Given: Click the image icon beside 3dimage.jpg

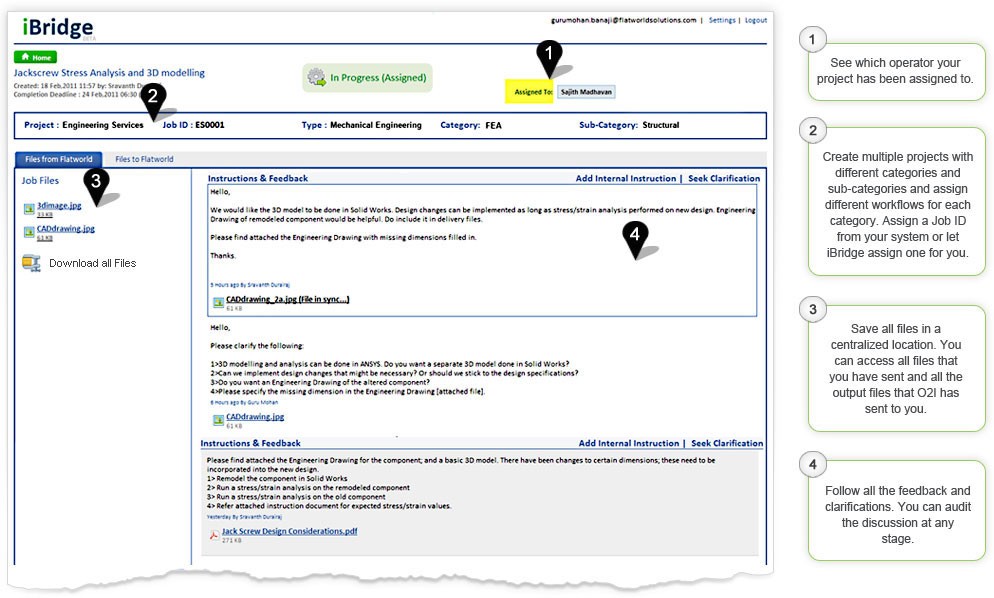Looking at the screenshot, I should click(x=28, y=208).
